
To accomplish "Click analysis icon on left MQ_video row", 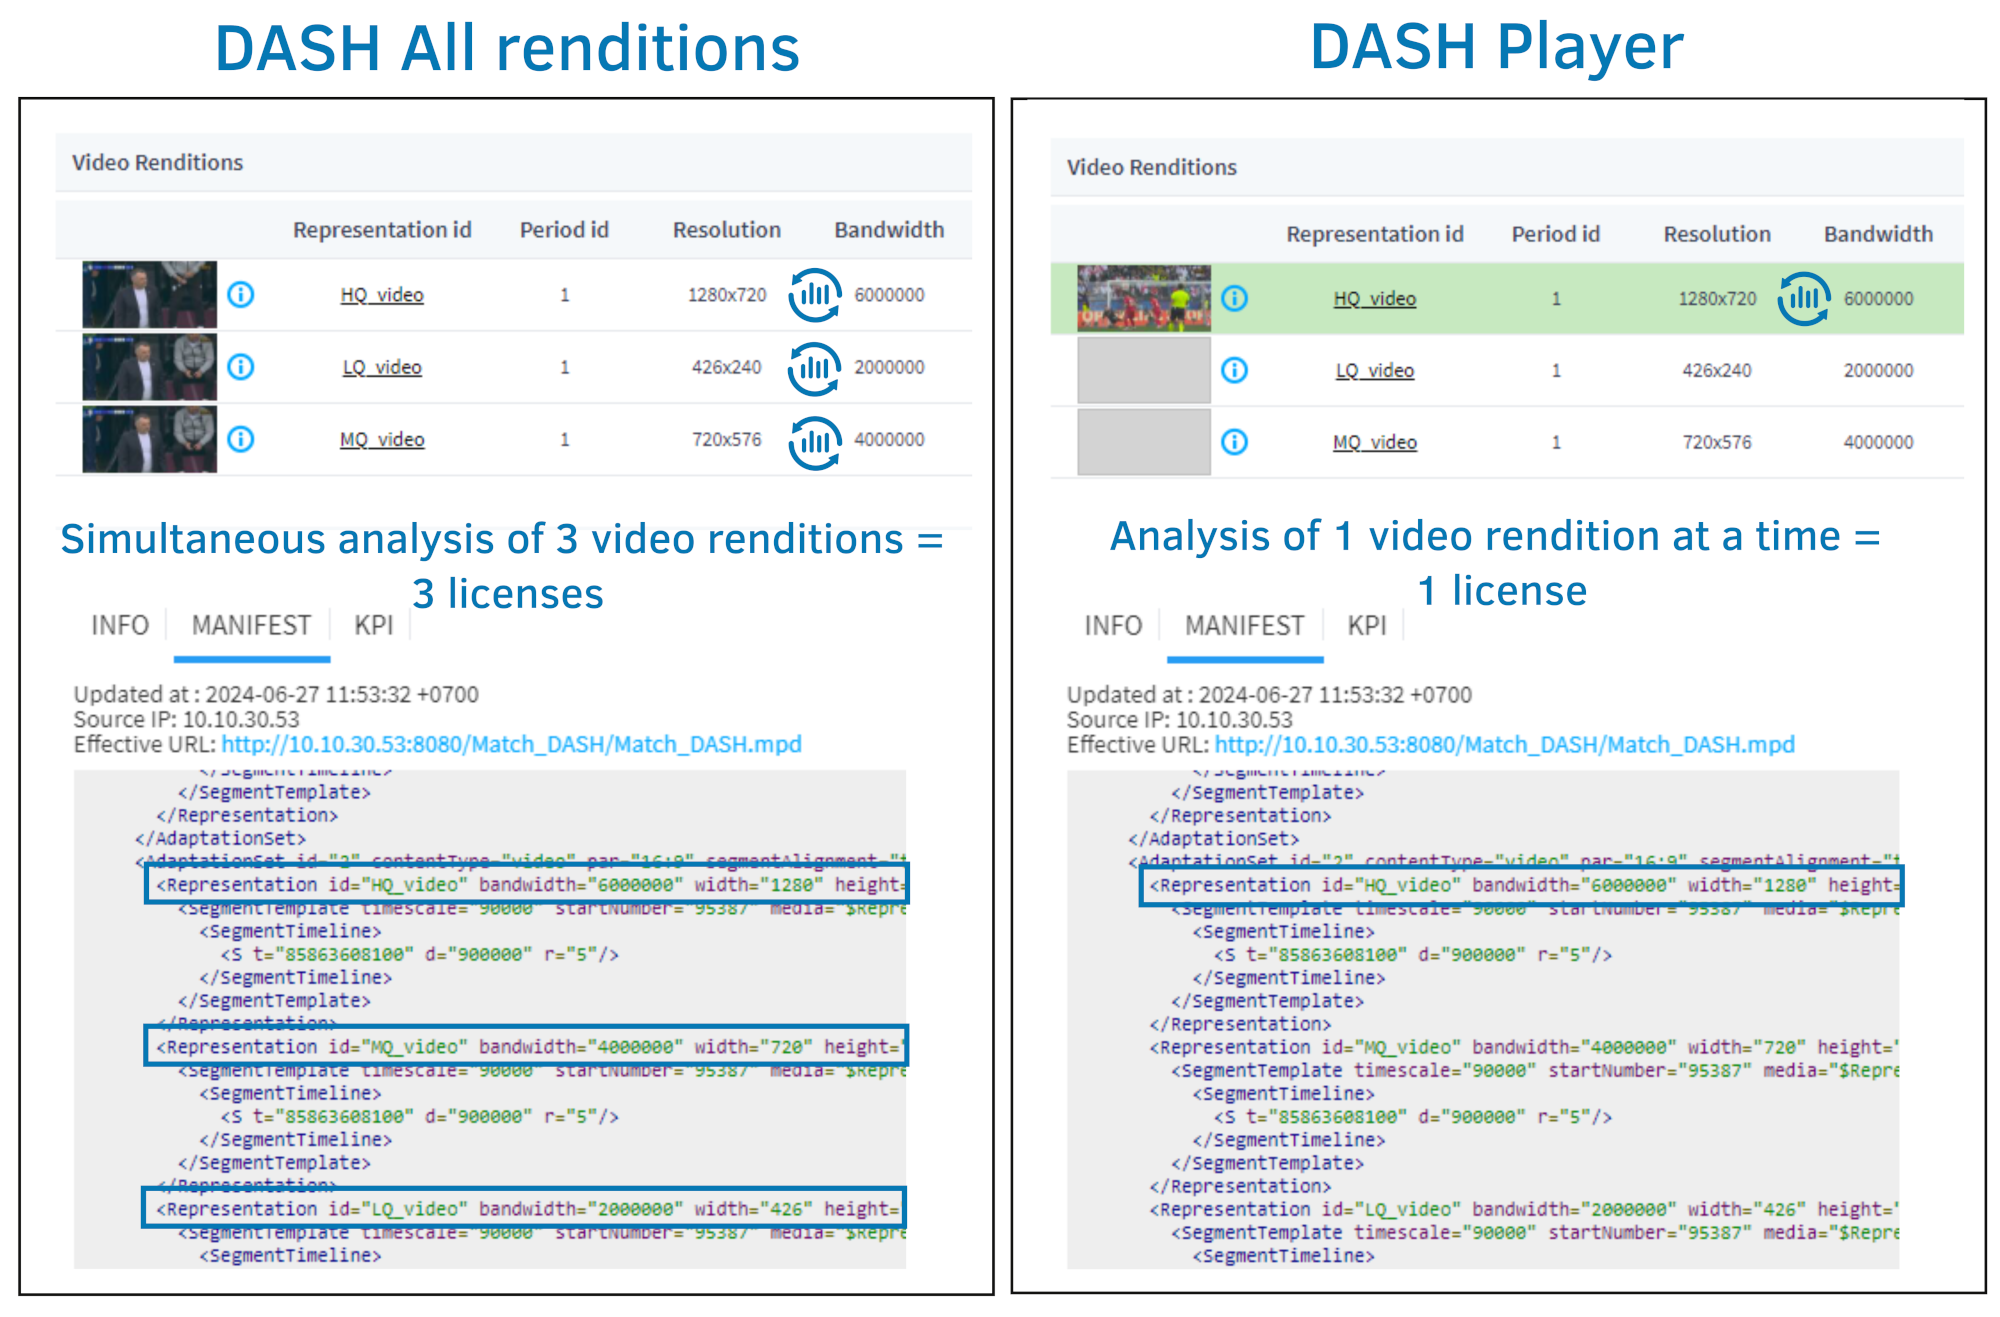I will (814, 441).
